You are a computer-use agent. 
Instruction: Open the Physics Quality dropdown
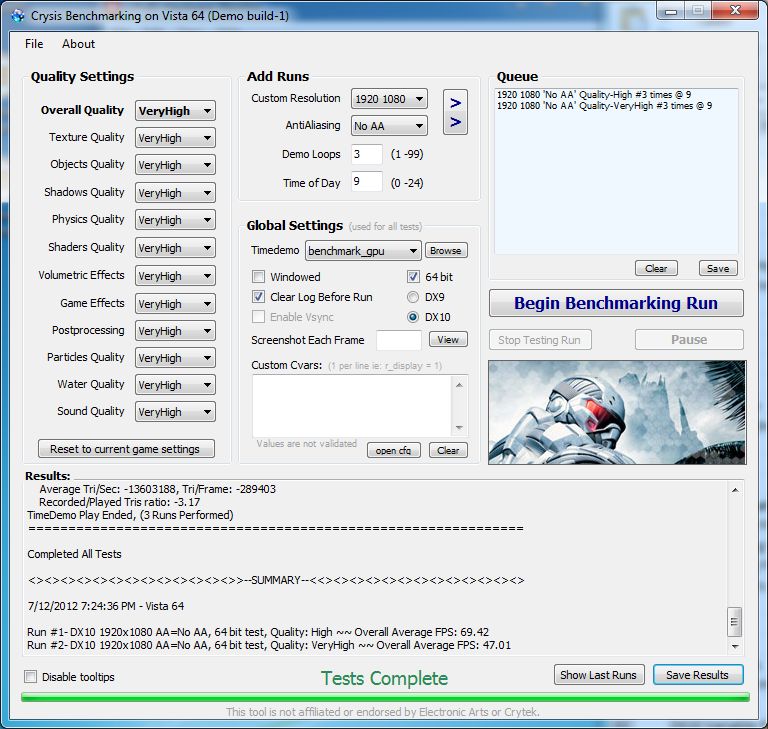point(175,219)
